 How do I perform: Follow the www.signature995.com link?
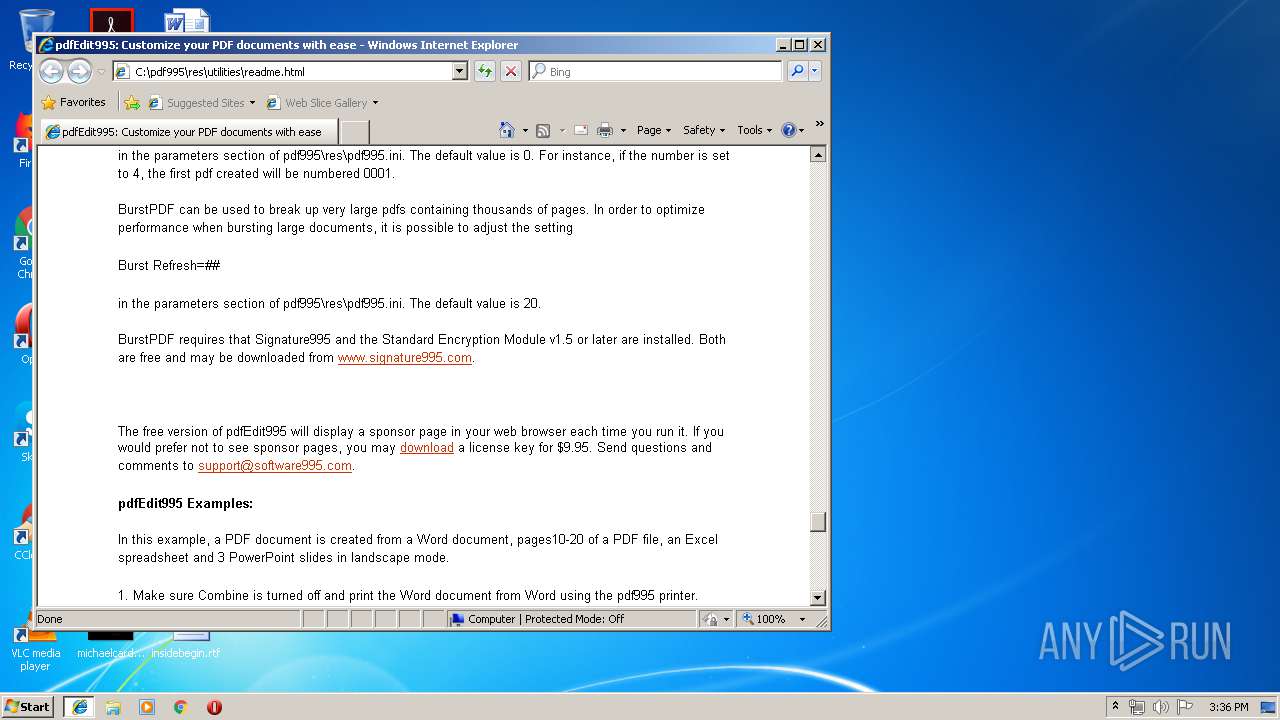(x=405, y=358)
